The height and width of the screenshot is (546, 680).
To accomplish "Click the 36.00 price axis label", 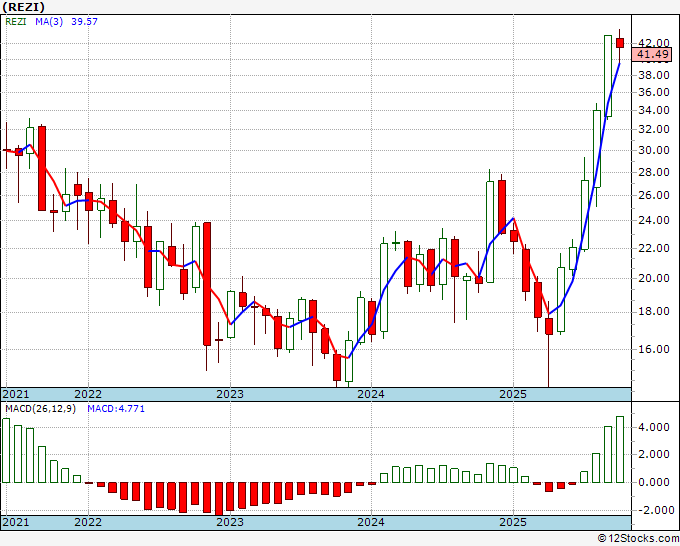I will [654, 92].
